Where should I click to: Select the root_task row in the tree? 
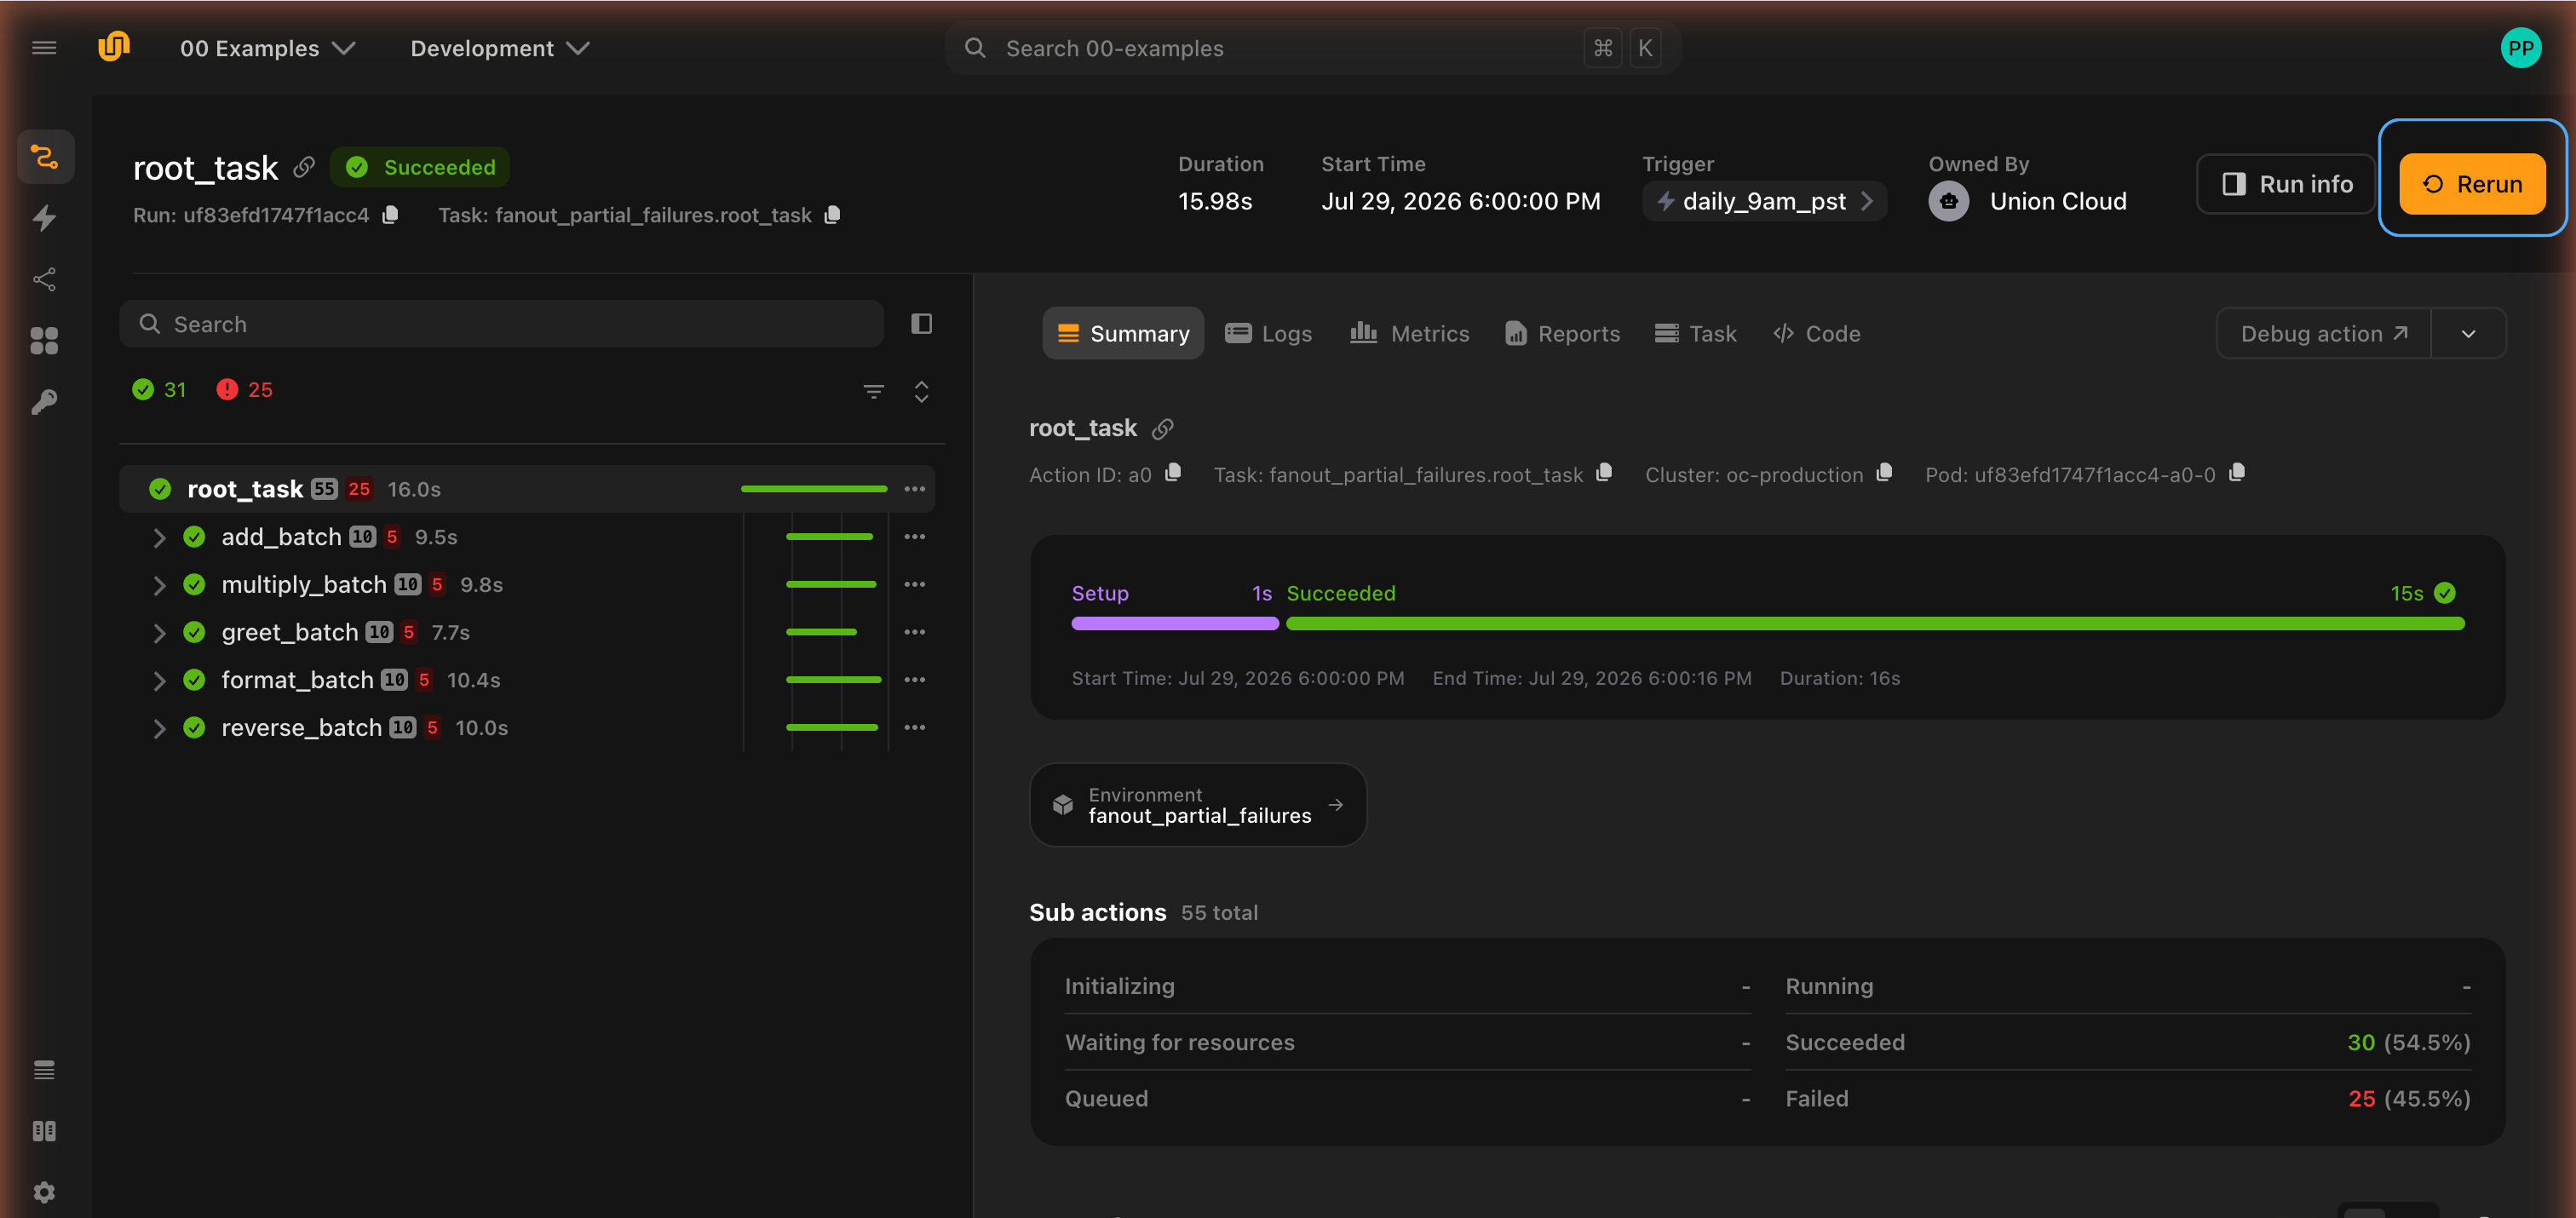(x=526, y=489)
